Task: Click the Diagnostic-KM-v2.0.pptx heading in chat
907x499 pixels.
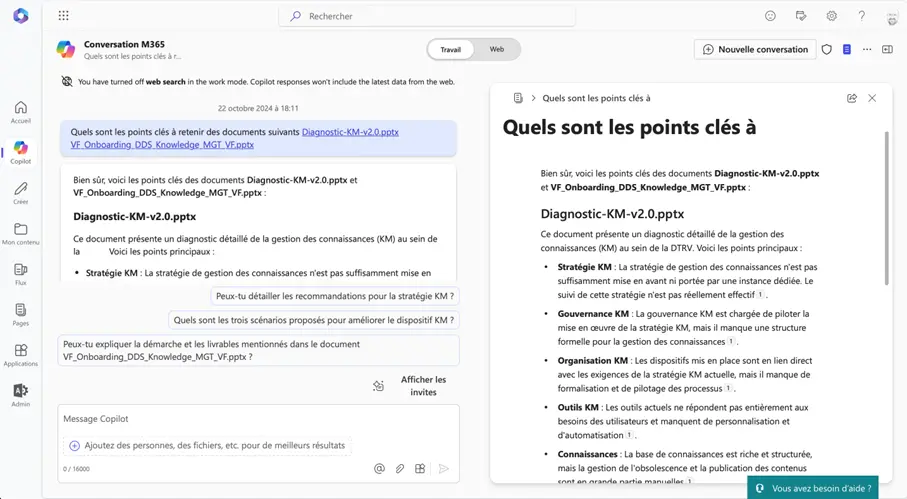Action: [134, 217]
